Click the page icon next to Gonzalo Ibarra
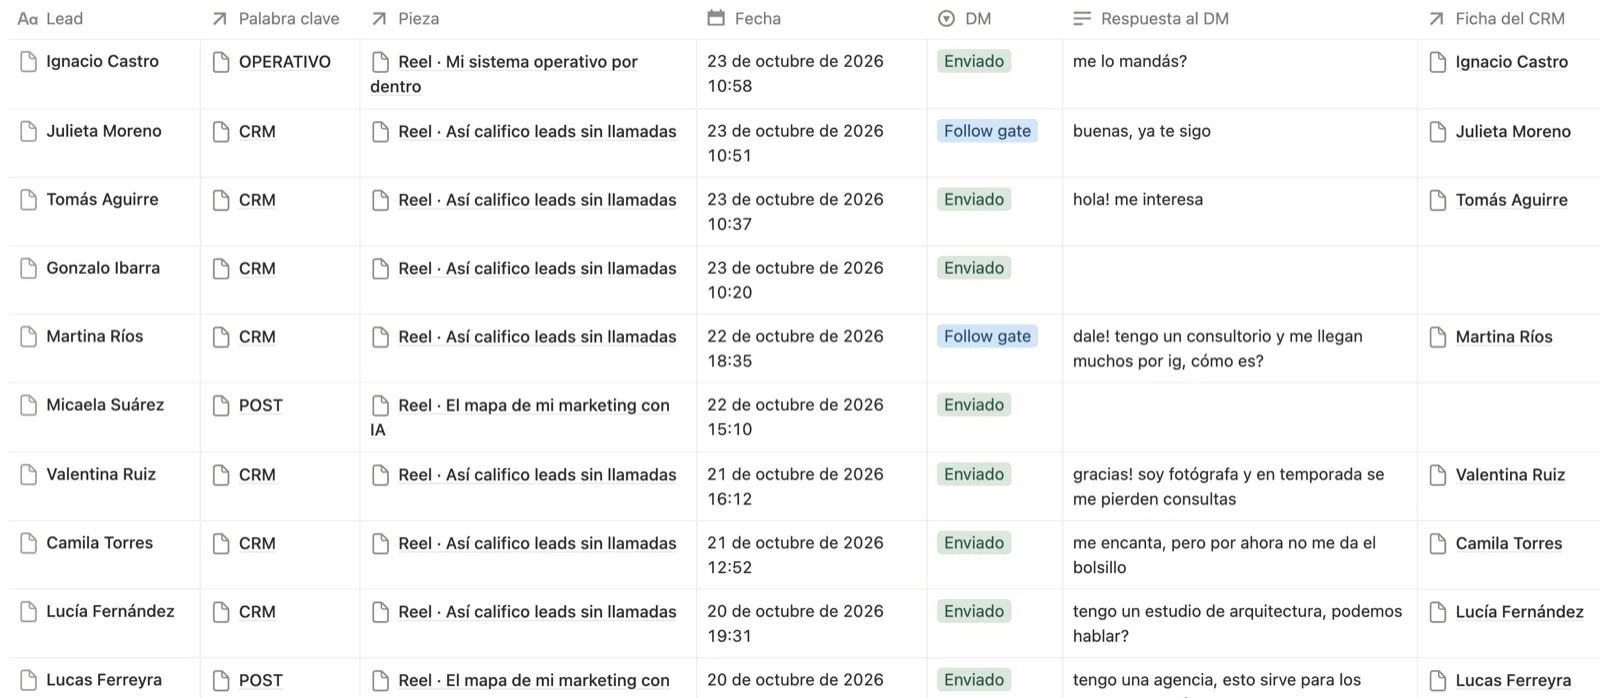This screenshot has width=1600, height=698. 28,268
